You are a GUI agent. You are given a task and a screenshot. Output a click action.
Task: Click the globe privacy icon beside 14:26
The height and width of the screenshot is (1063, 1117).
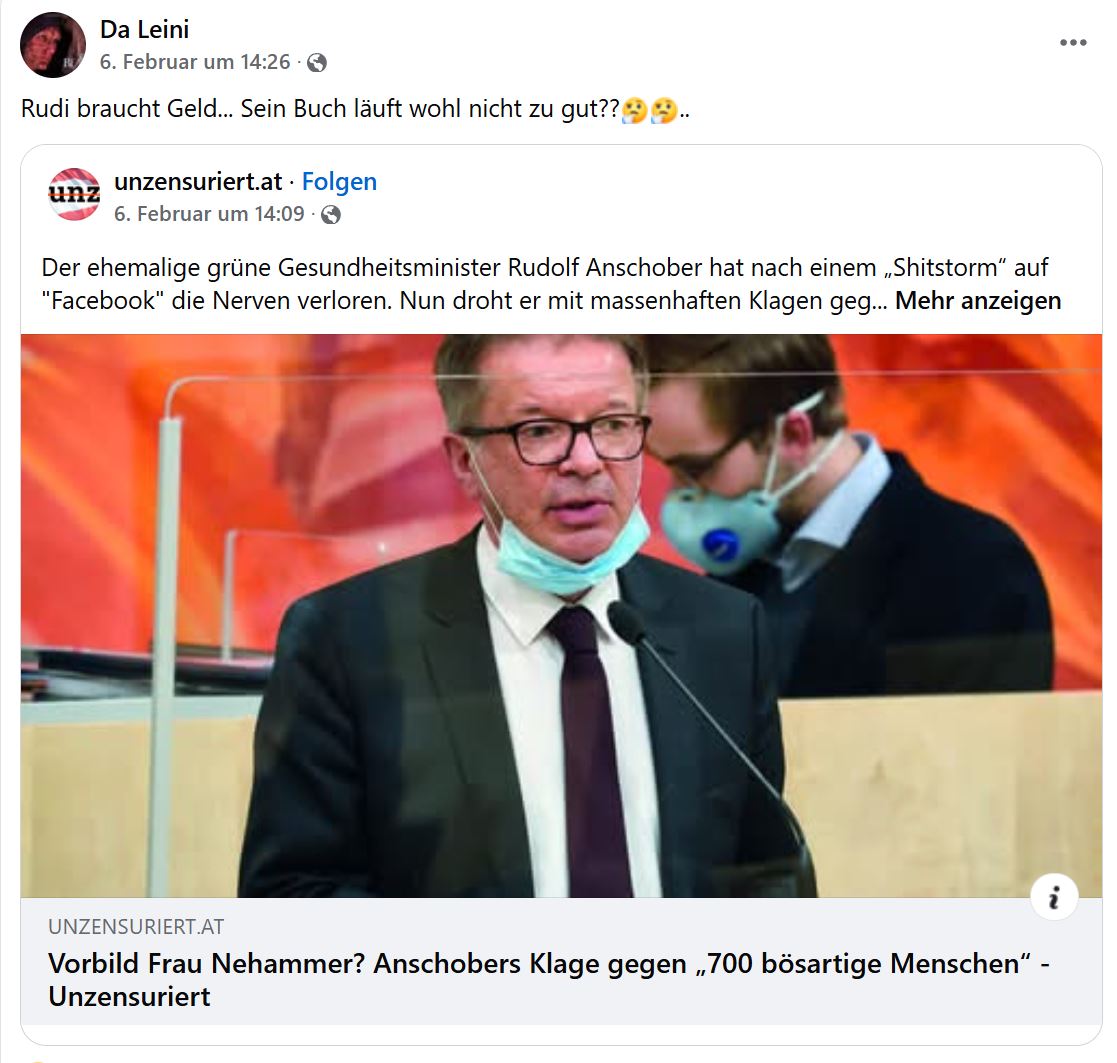pyautogui.click(x=316, y=63)
